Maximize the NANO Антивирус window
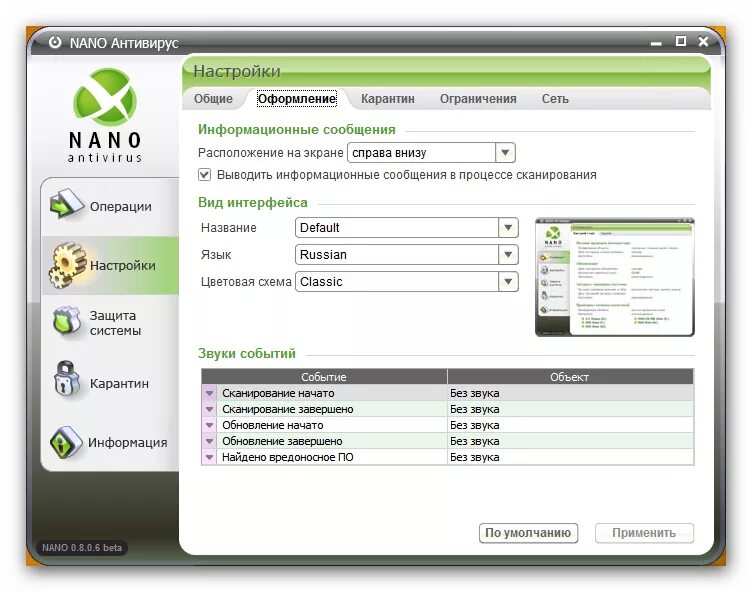Image resolution: width=752 pixels, height=592 pixels. click(x=681, y=41)
